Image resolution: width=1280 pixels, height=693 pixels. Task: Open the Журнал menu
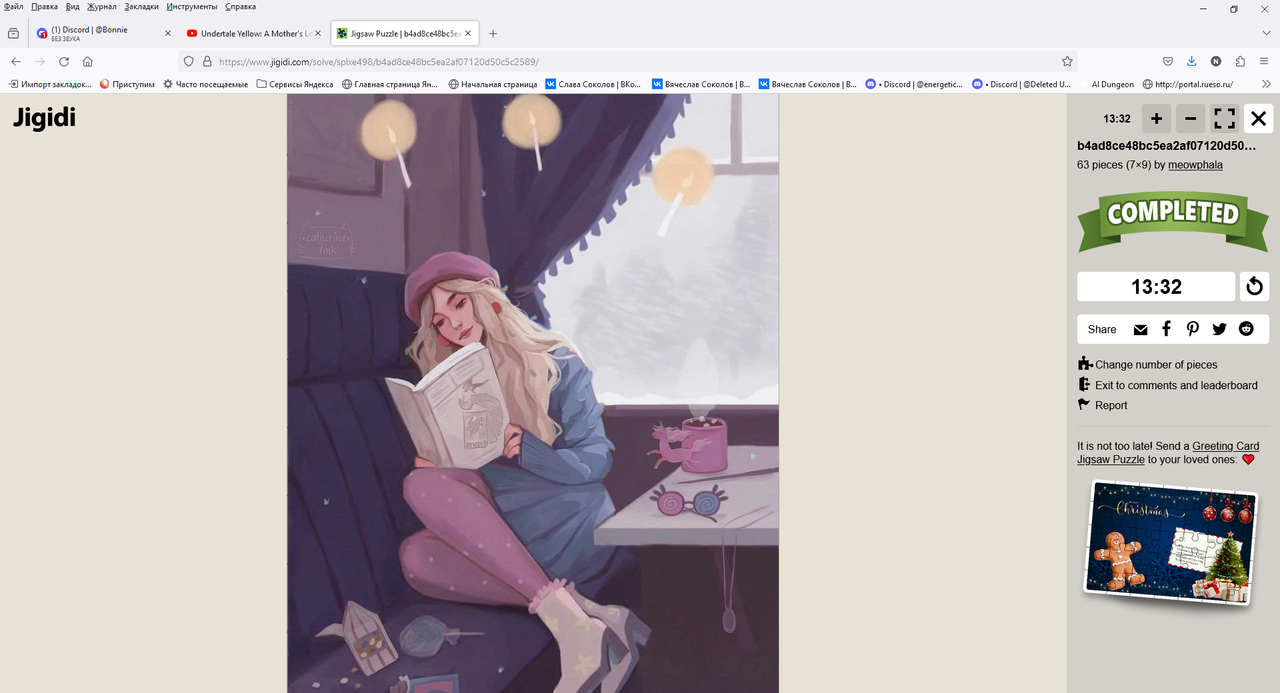pos(102,7)
